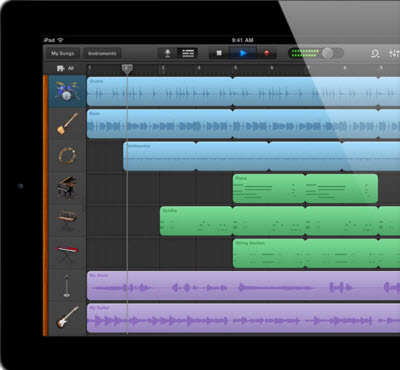Switch to the tracks view button

pyautogui.click(x=188, y=53)
